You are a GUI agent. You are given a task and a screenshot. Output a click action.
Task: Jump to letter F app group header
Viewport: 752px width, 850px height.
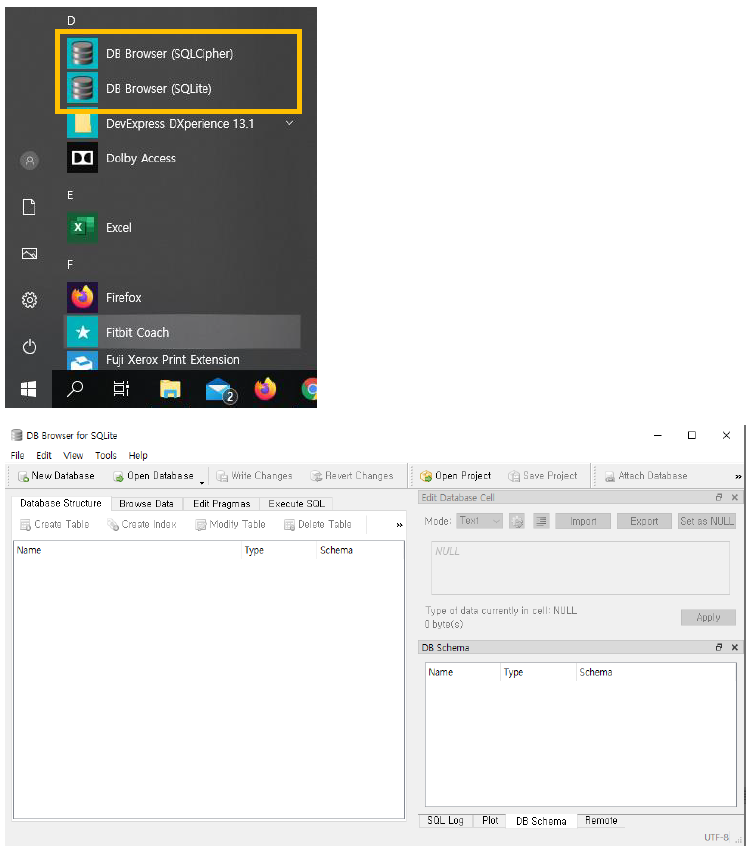click(x=69, y=265)
